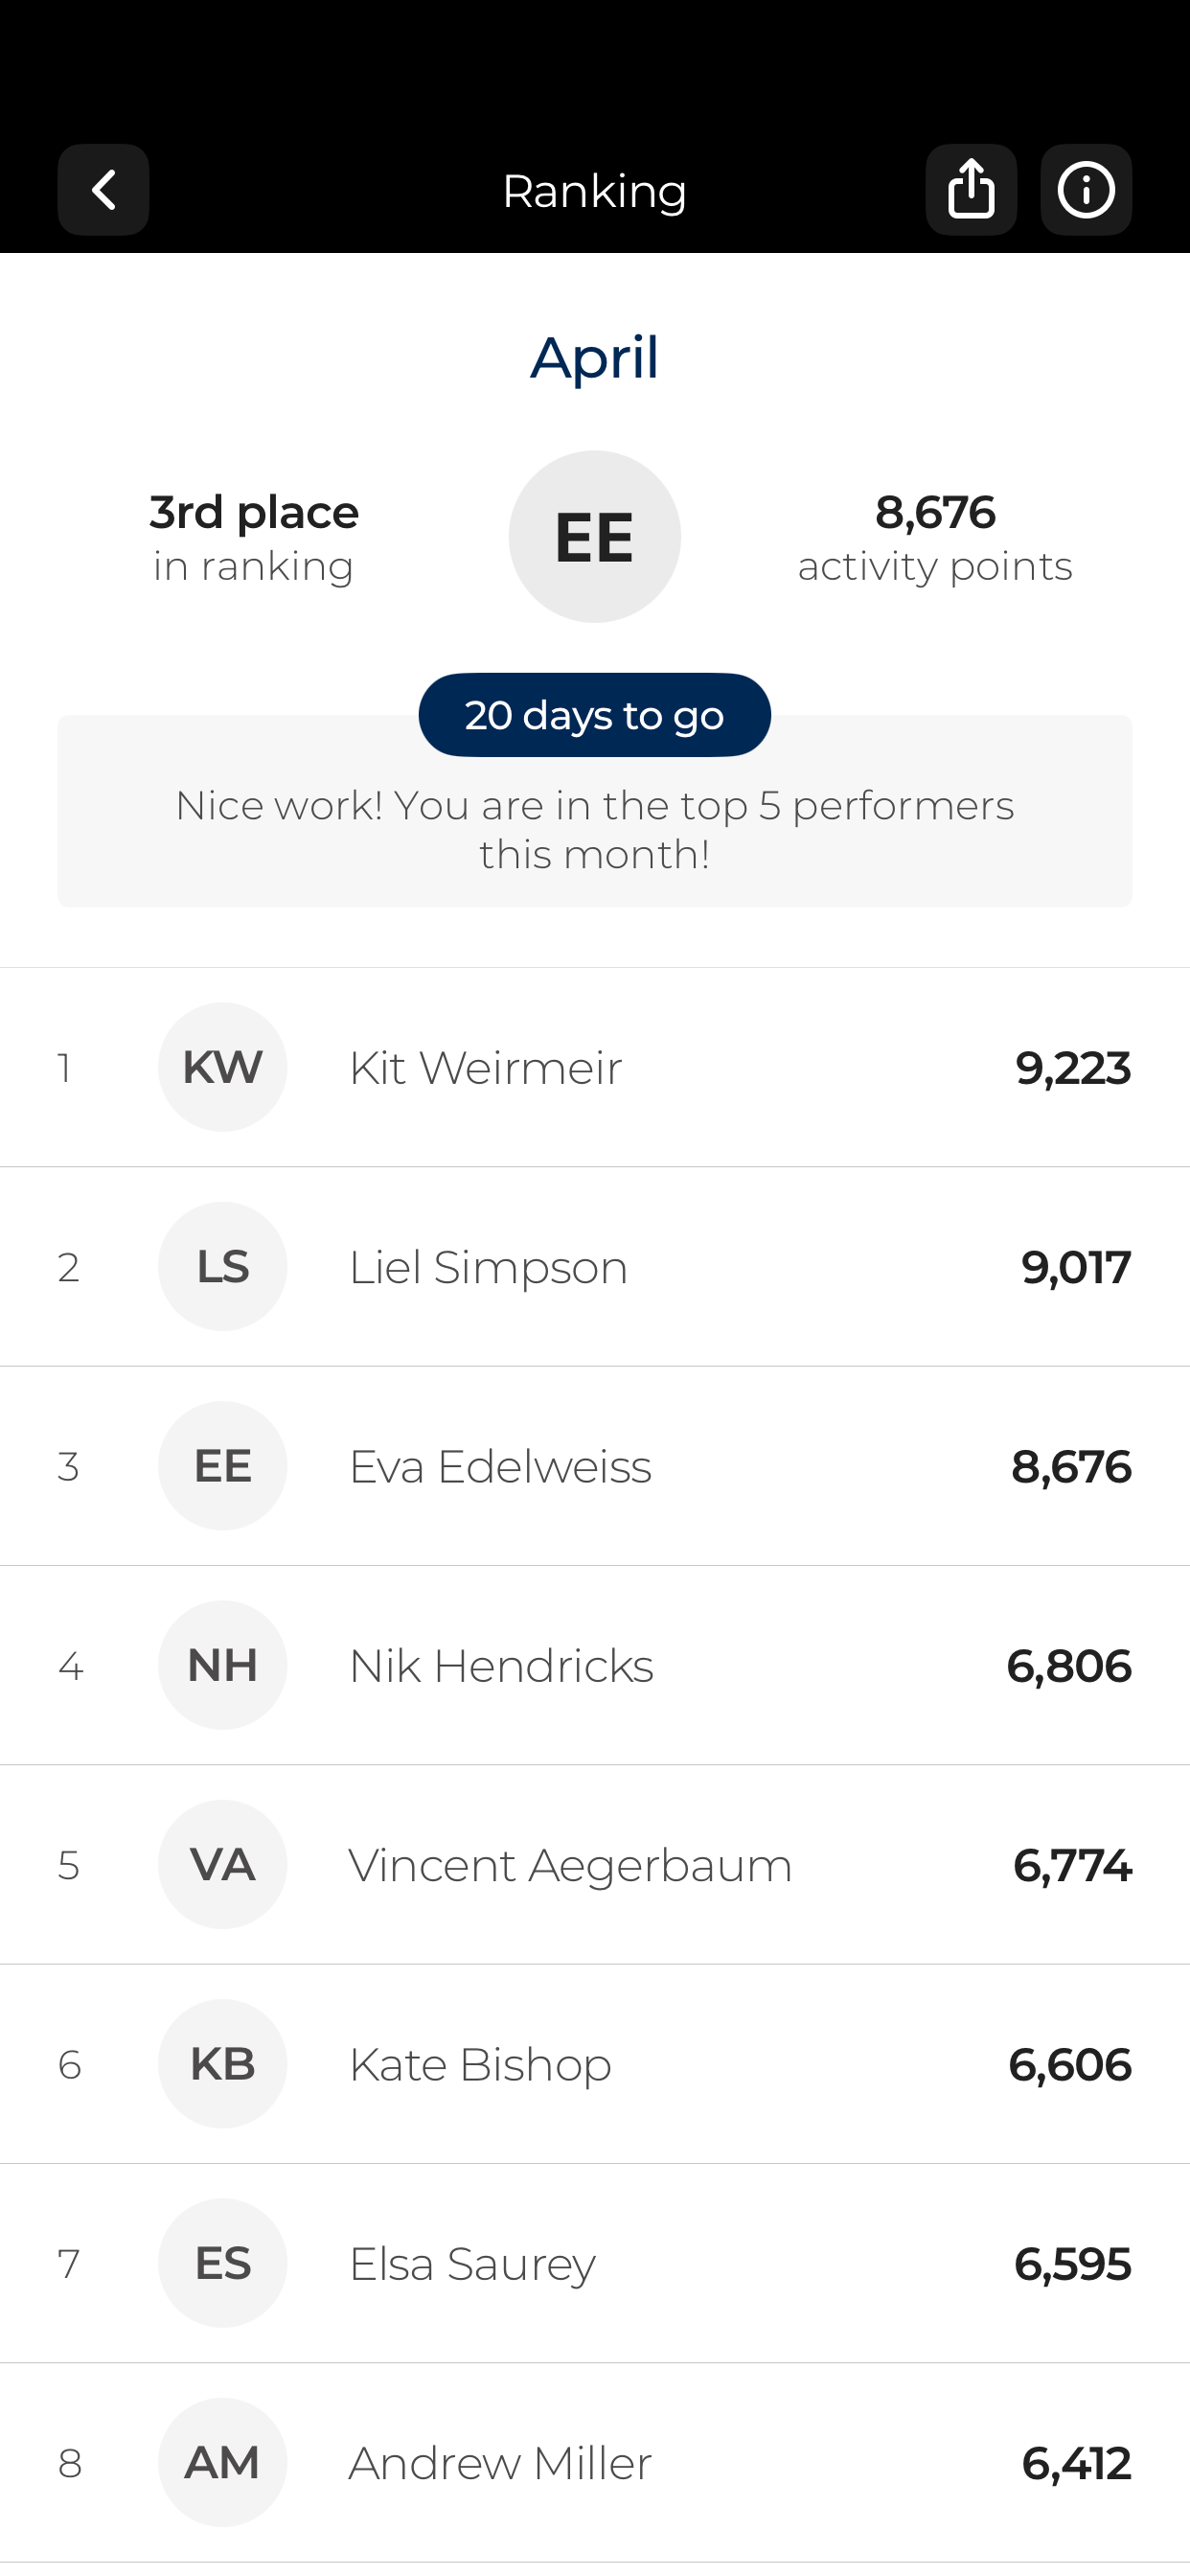Screen dimensions: 1190x2576
Task: Open the info icon
Action: 1086,190
